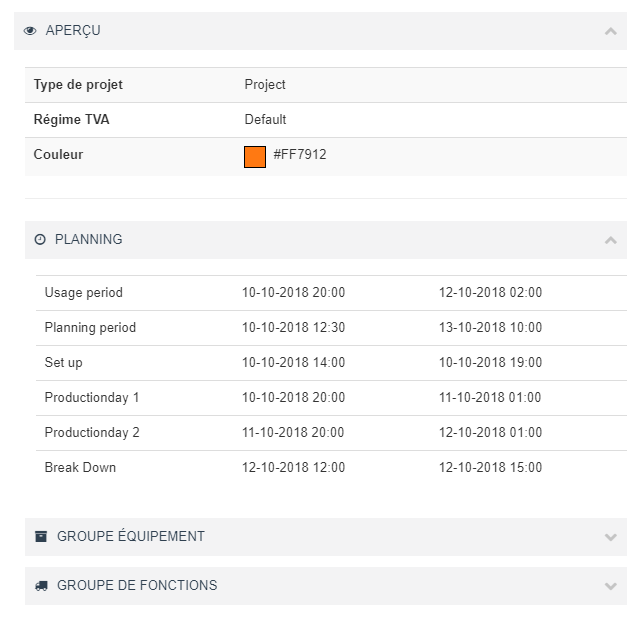Click the clock icon beside PLANNING
The width and height of the screenshot is (636, 624).
40,240
